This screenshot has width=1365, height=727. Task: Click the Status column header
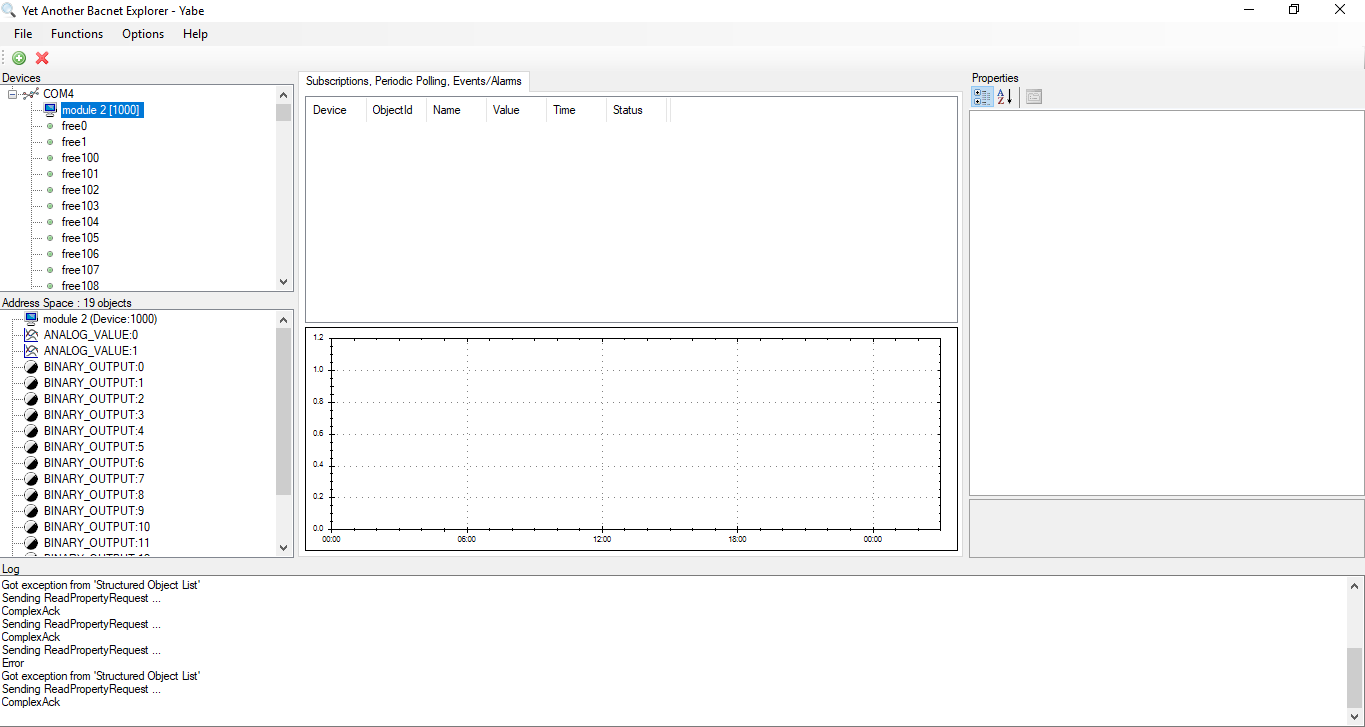click(x=627, y=110)
